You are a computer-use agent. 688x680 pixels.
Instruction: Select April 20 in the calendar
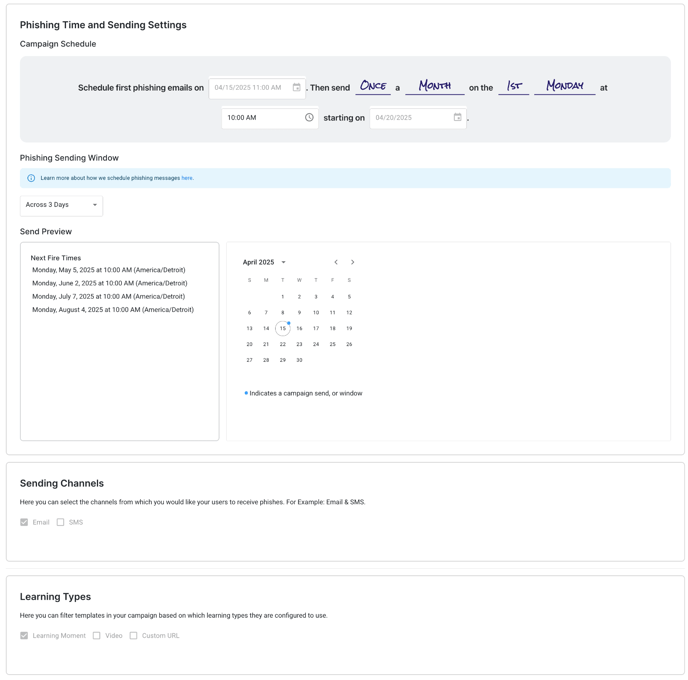coord(249,344)
